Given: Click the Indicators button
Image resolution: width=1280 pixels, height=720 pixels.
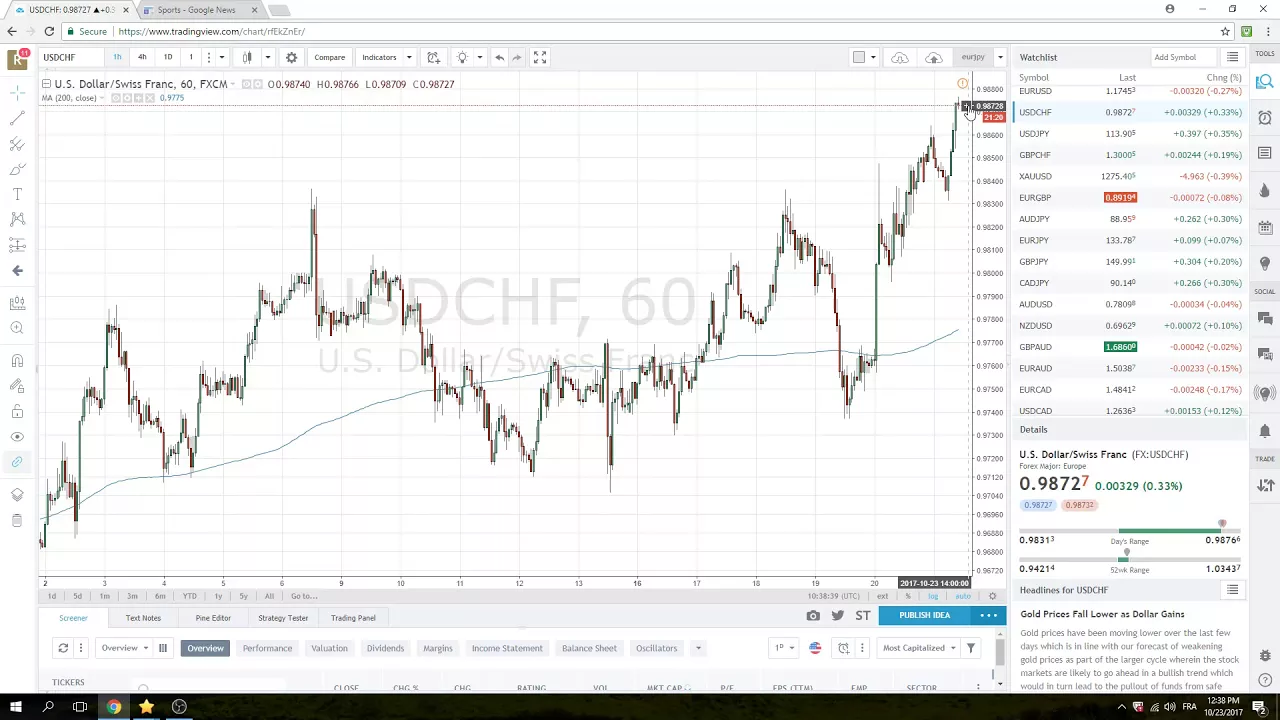Looking at the screenshot, I should (379, 57).
